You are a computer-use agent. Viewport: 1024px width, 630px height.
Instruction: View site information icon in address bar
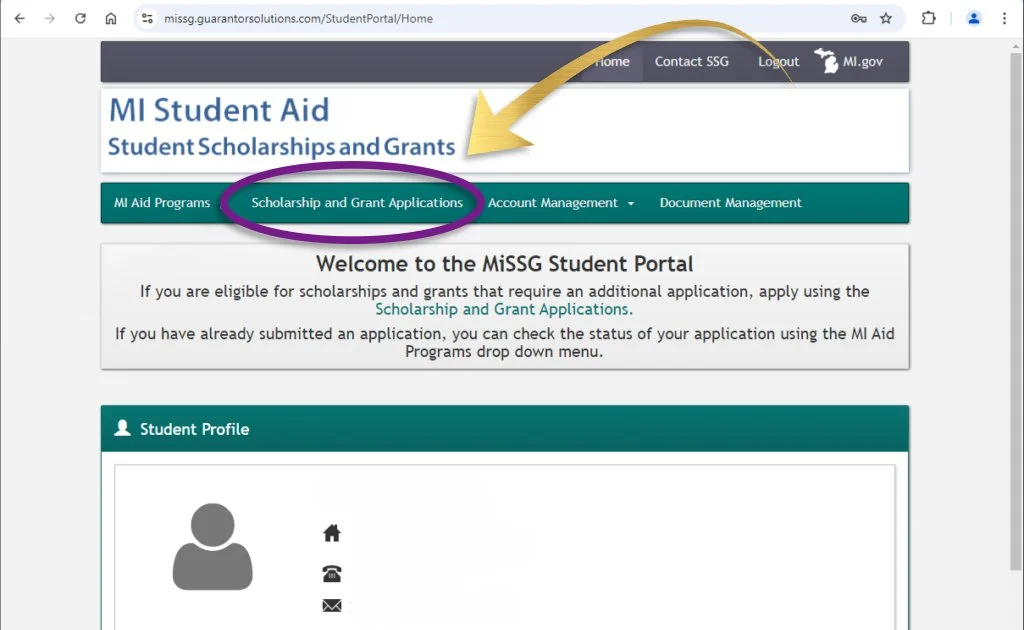click(x=148, y=18)
